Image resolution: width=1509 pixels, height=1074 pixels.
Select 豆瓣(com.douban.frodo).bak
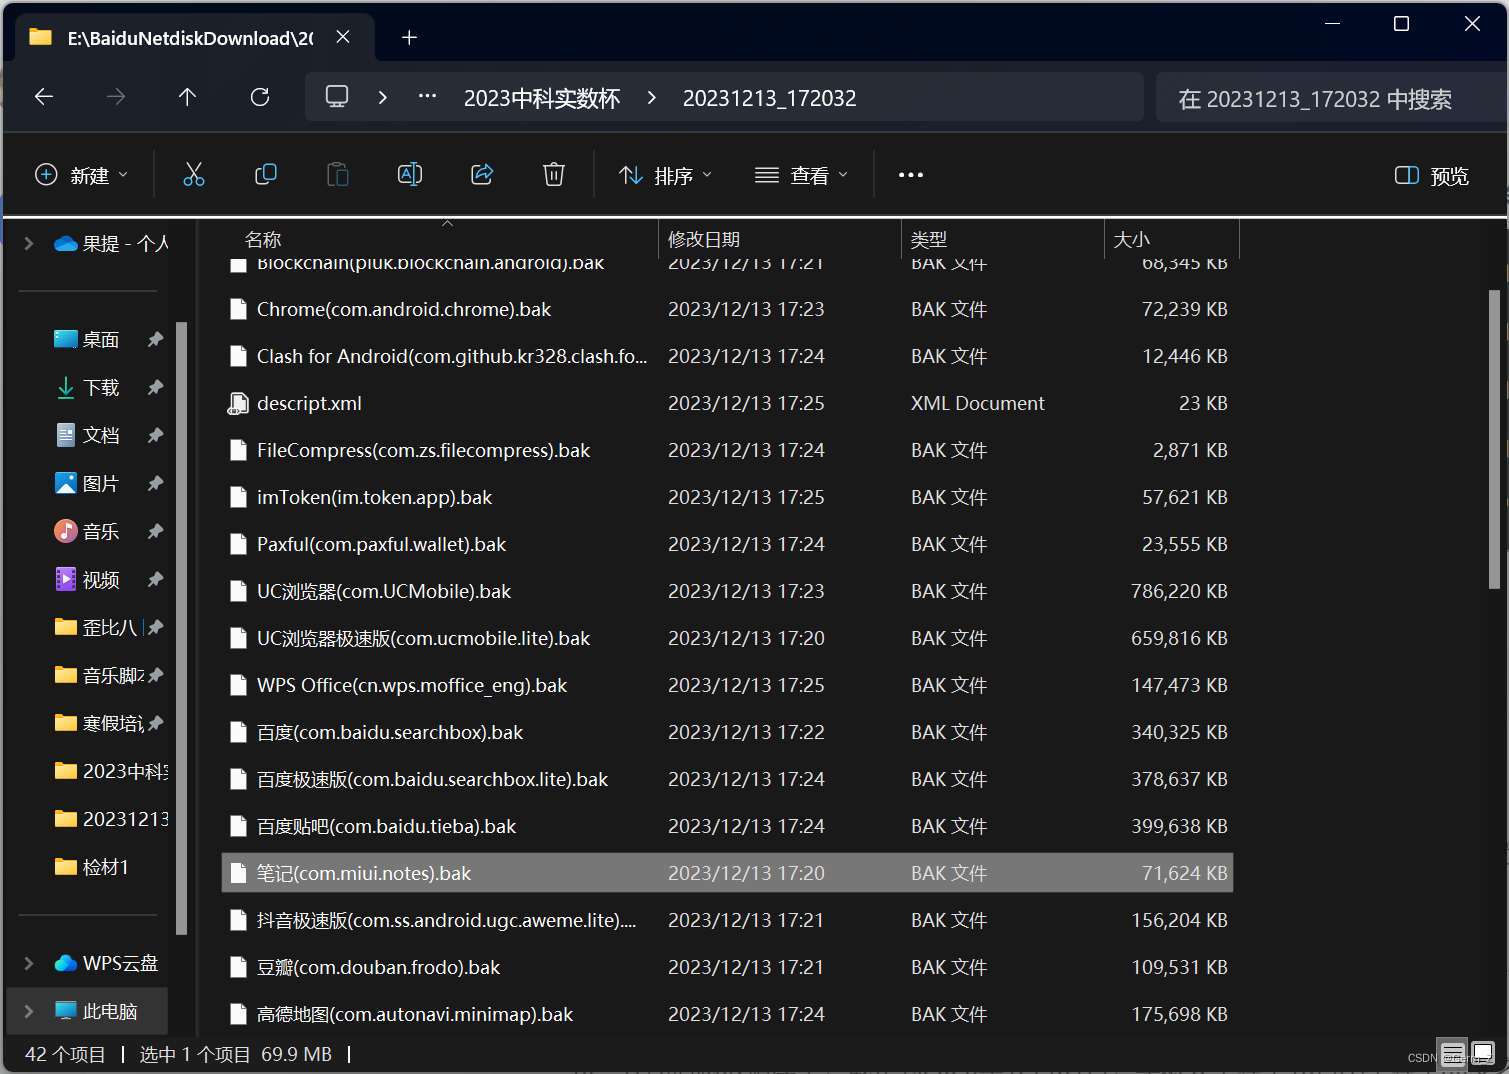(x=727, y=968)
